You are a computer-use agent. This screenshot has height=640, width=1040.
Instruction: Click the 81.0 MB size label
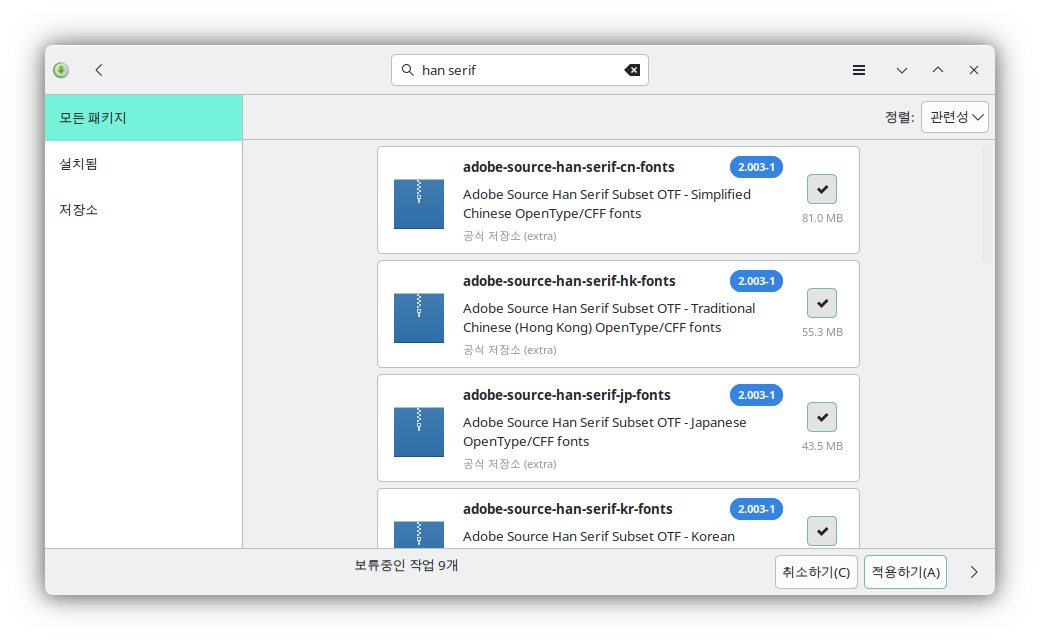coord(822,218)
